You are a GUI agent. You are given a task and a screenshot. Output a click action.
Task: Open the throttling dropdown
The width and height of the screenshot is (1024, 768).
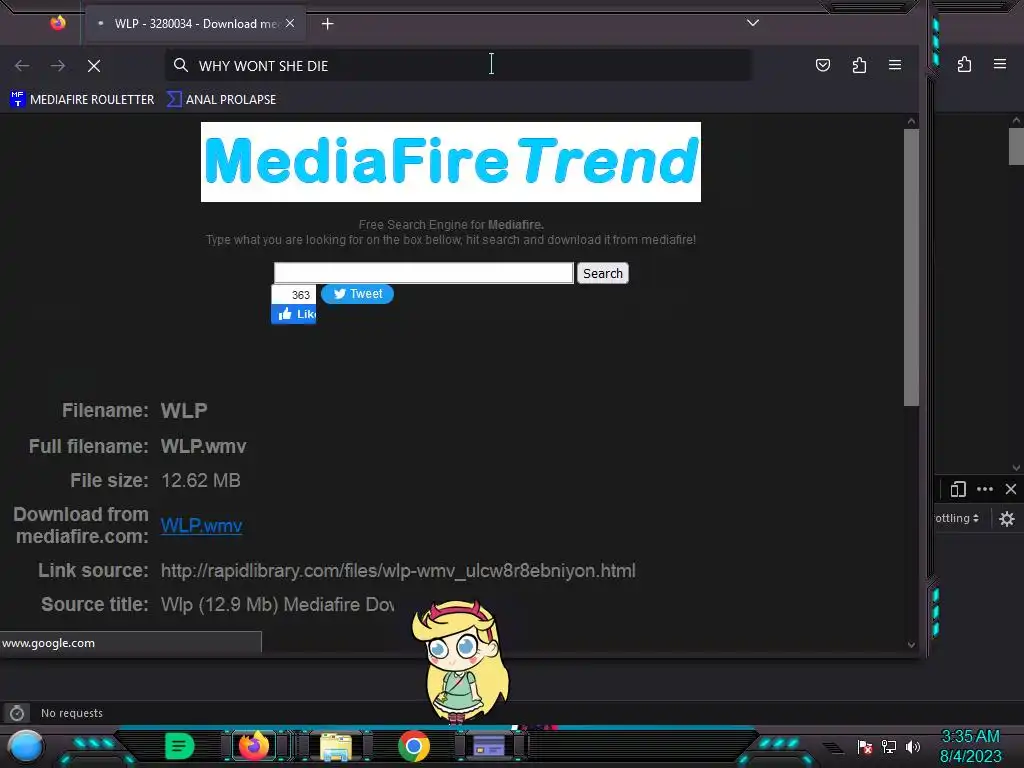pyautogui.click(x=957, y=519)
